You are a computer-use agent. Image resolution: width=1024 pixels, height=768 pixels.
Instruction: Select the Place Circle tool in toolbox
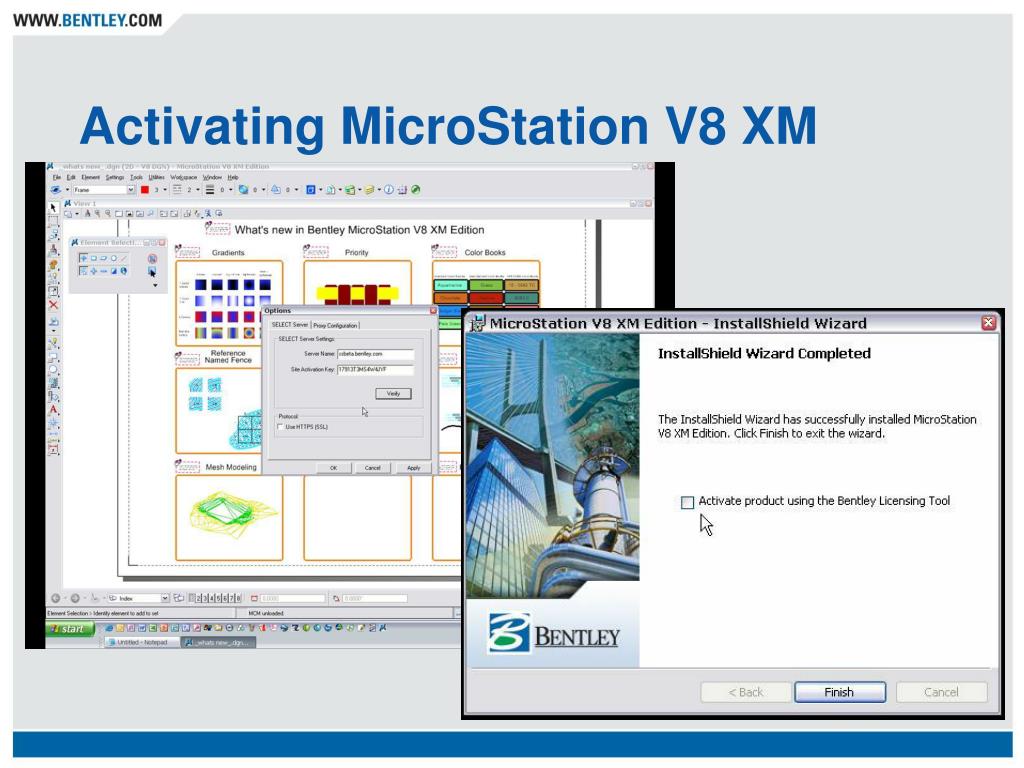[x=53, y=370]
